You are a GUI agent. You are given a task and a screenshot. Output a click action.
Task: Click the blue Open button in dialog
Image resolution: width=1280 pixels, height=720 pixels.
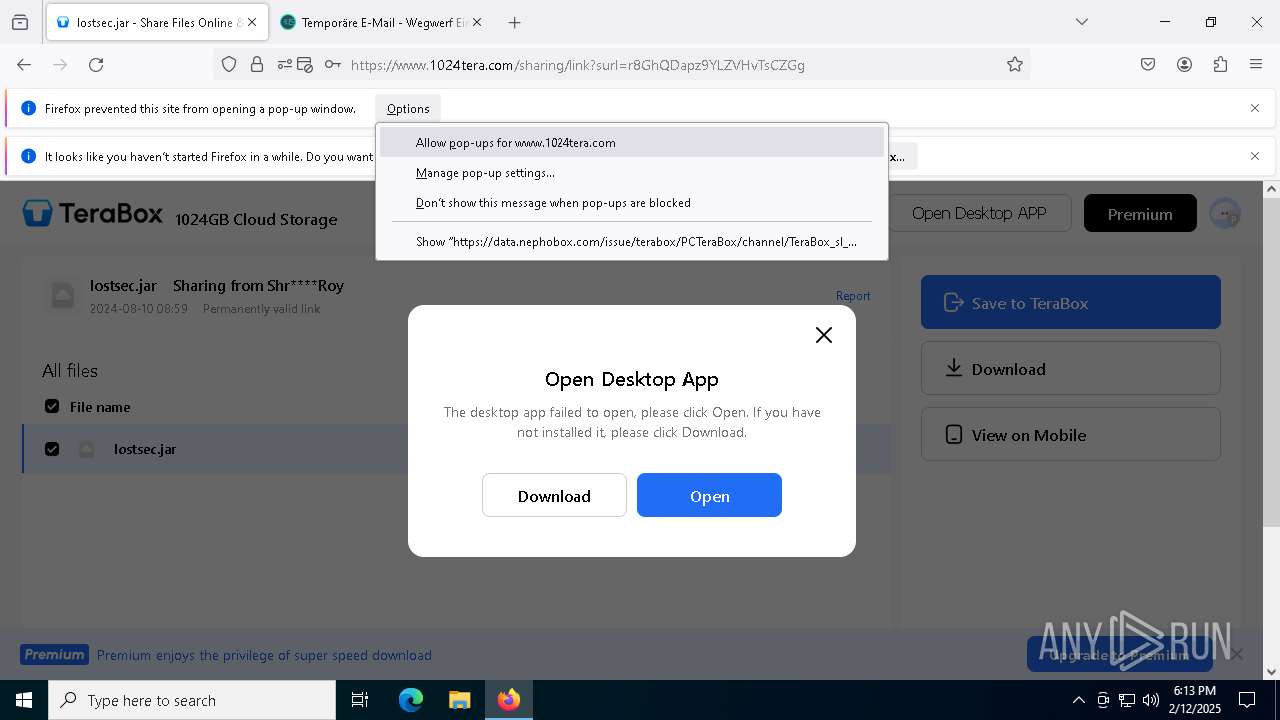(x=709, y=496)
